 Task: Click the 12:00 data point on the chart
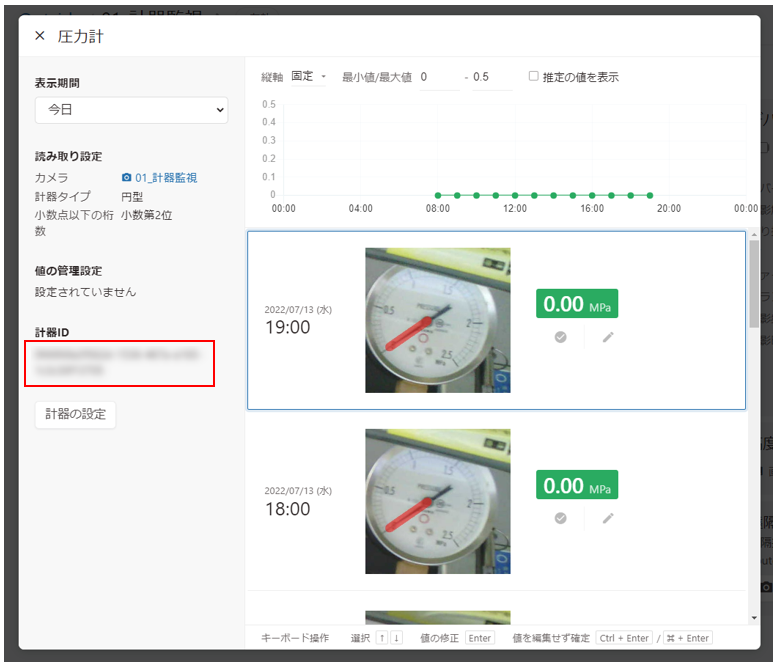(515, 196)
